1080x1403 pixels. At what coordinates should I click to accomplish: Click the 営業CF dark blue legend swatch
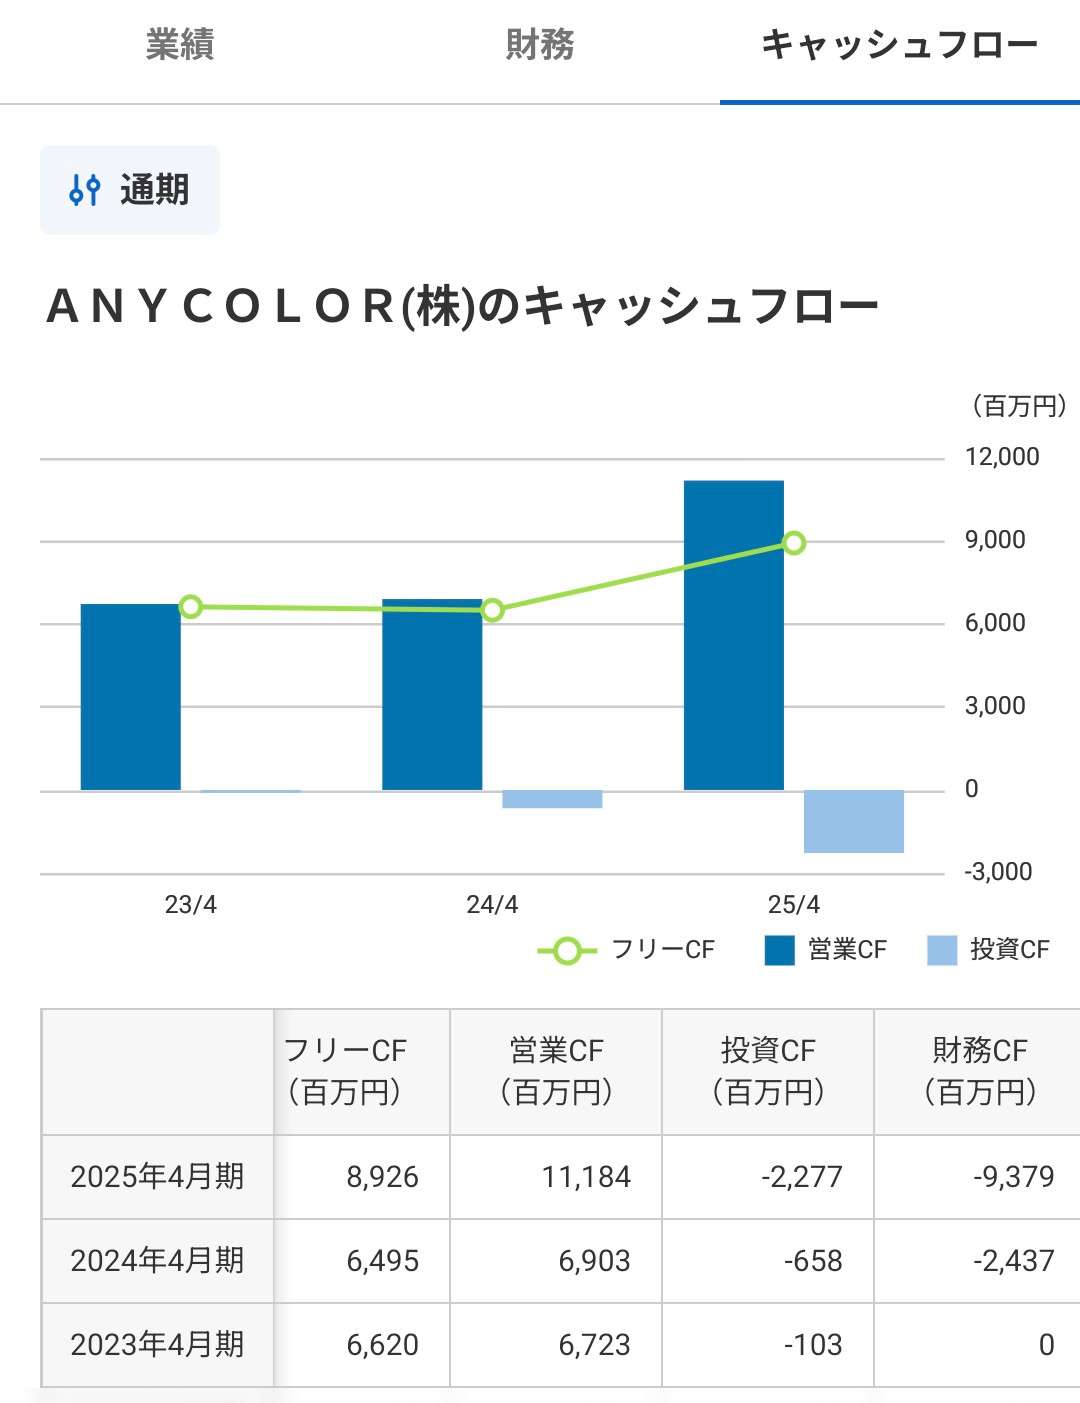tap(779, 950)
